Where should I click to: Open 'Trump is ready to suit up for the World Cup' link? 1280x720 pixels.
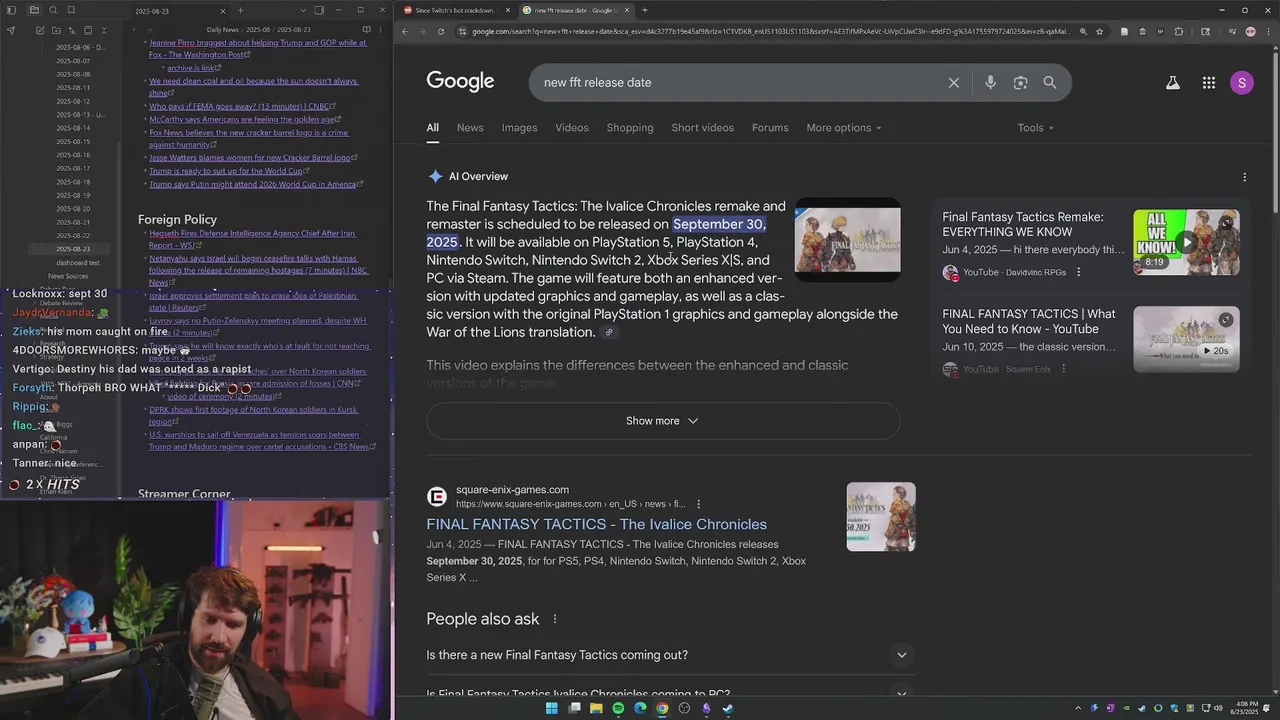coord(225,171)
